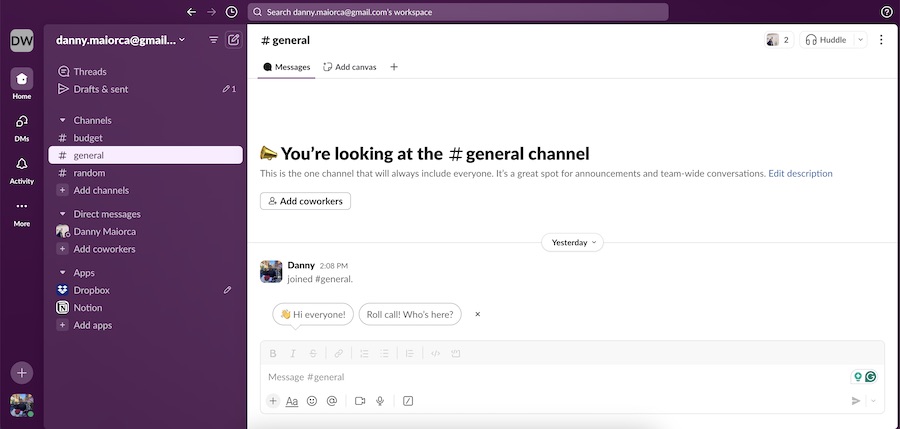The image size is (900, 429).
Task: Open the # general channel title
Action: [285, 40]
